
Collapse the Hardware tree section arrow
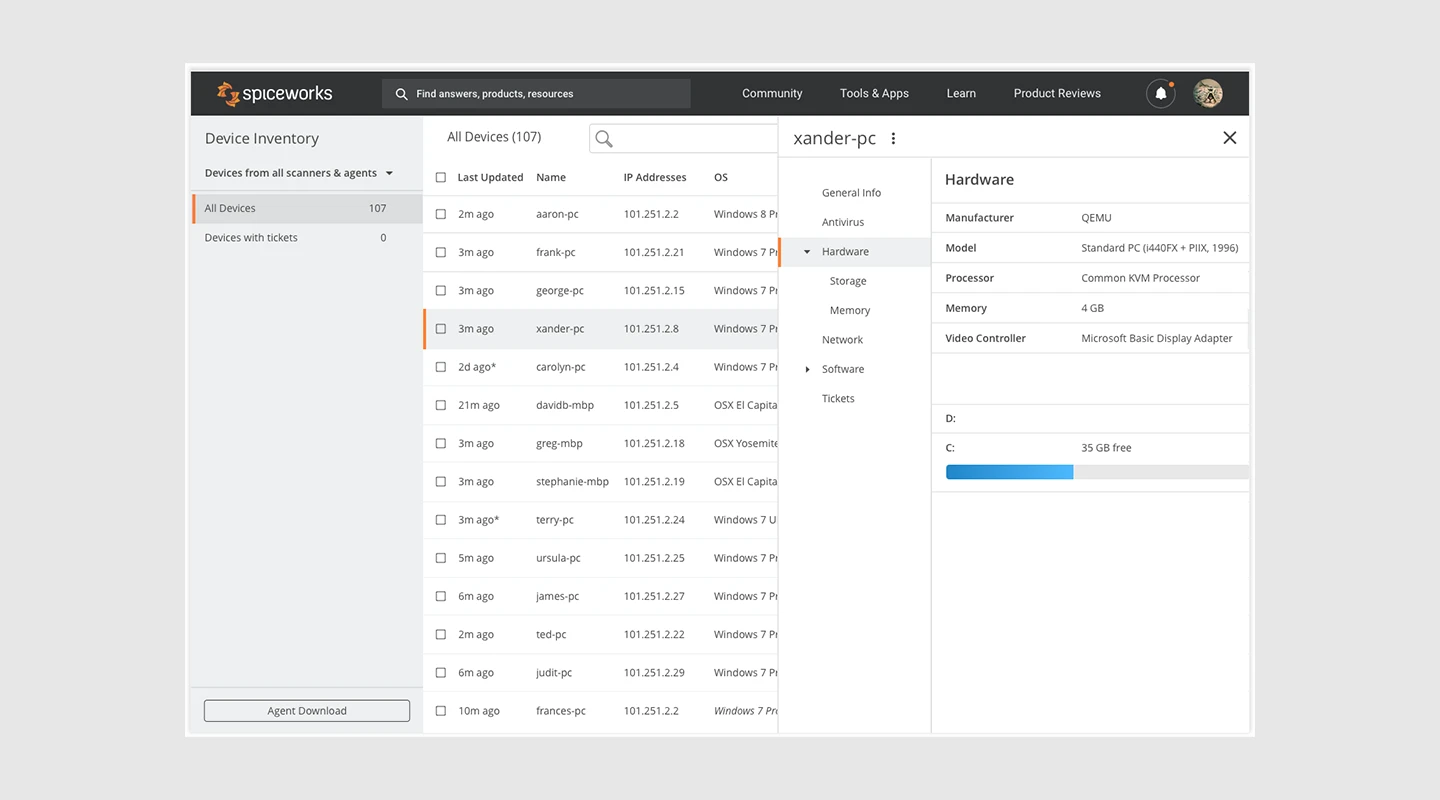point(807,252)
